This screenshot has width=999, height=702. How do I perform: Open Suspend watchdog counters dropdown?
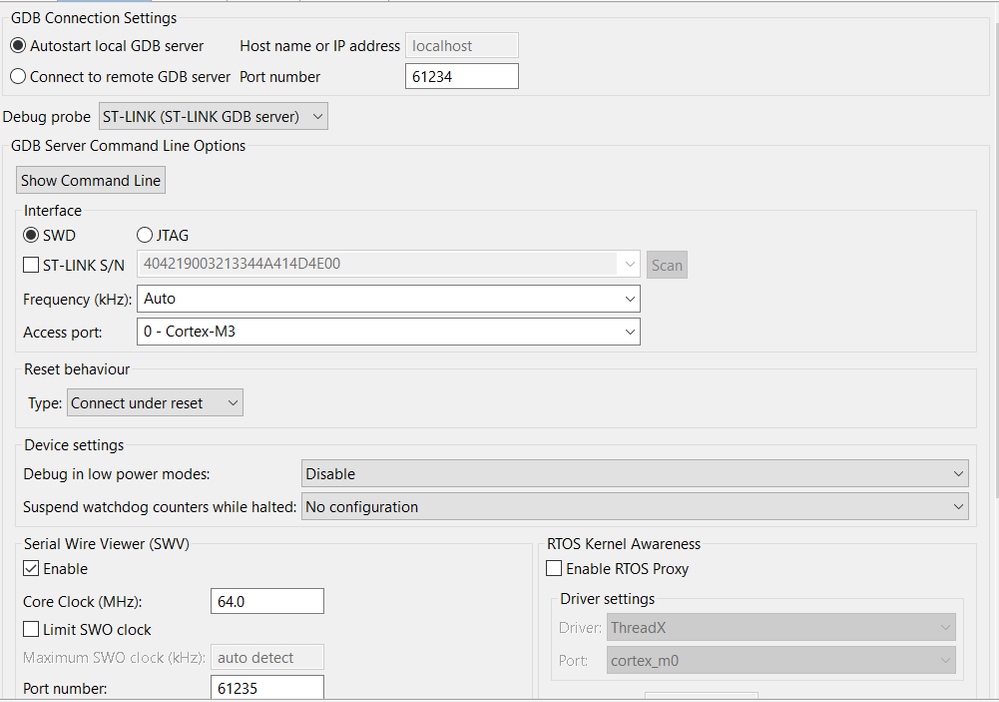point(635,507)
